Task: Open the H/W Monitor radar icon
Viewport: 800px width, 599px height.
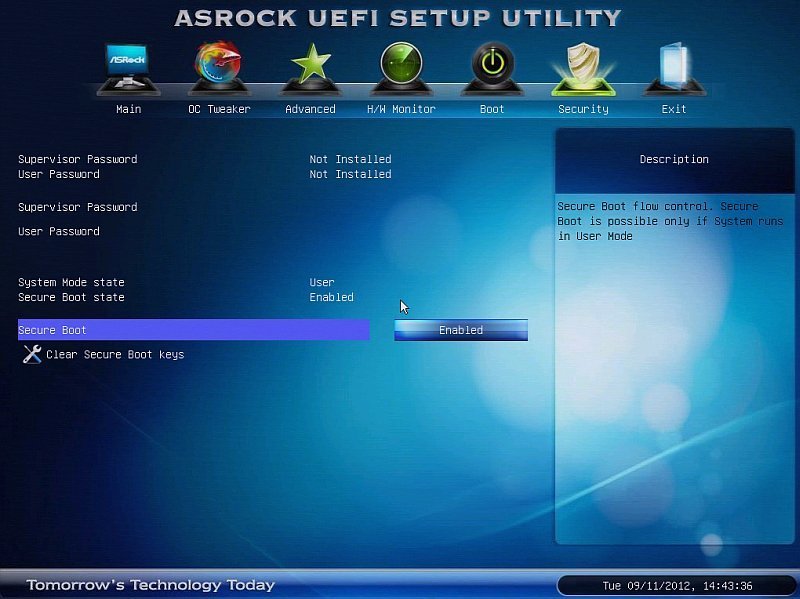Action: 401,69
